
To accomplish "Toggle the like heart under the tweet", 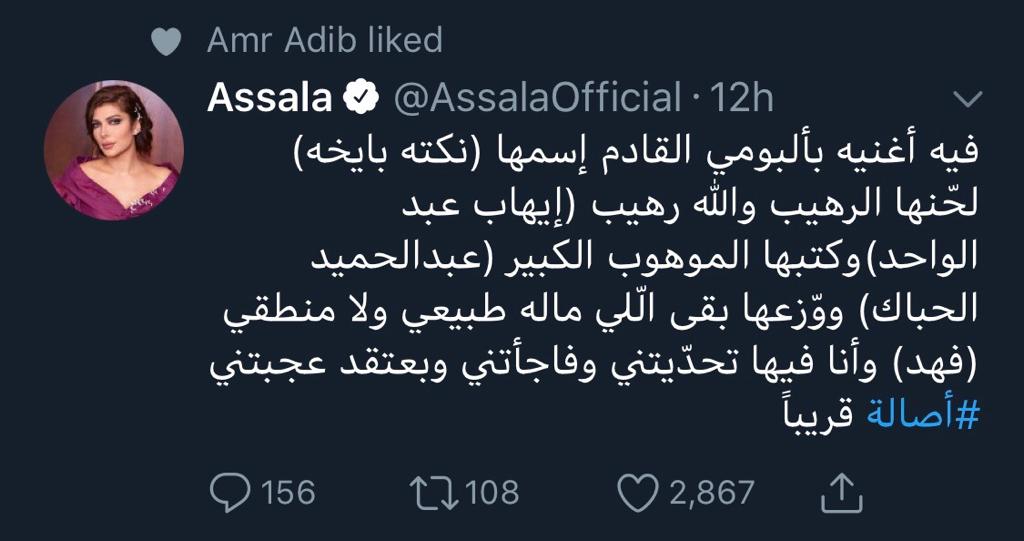I will tap(638, 493).
